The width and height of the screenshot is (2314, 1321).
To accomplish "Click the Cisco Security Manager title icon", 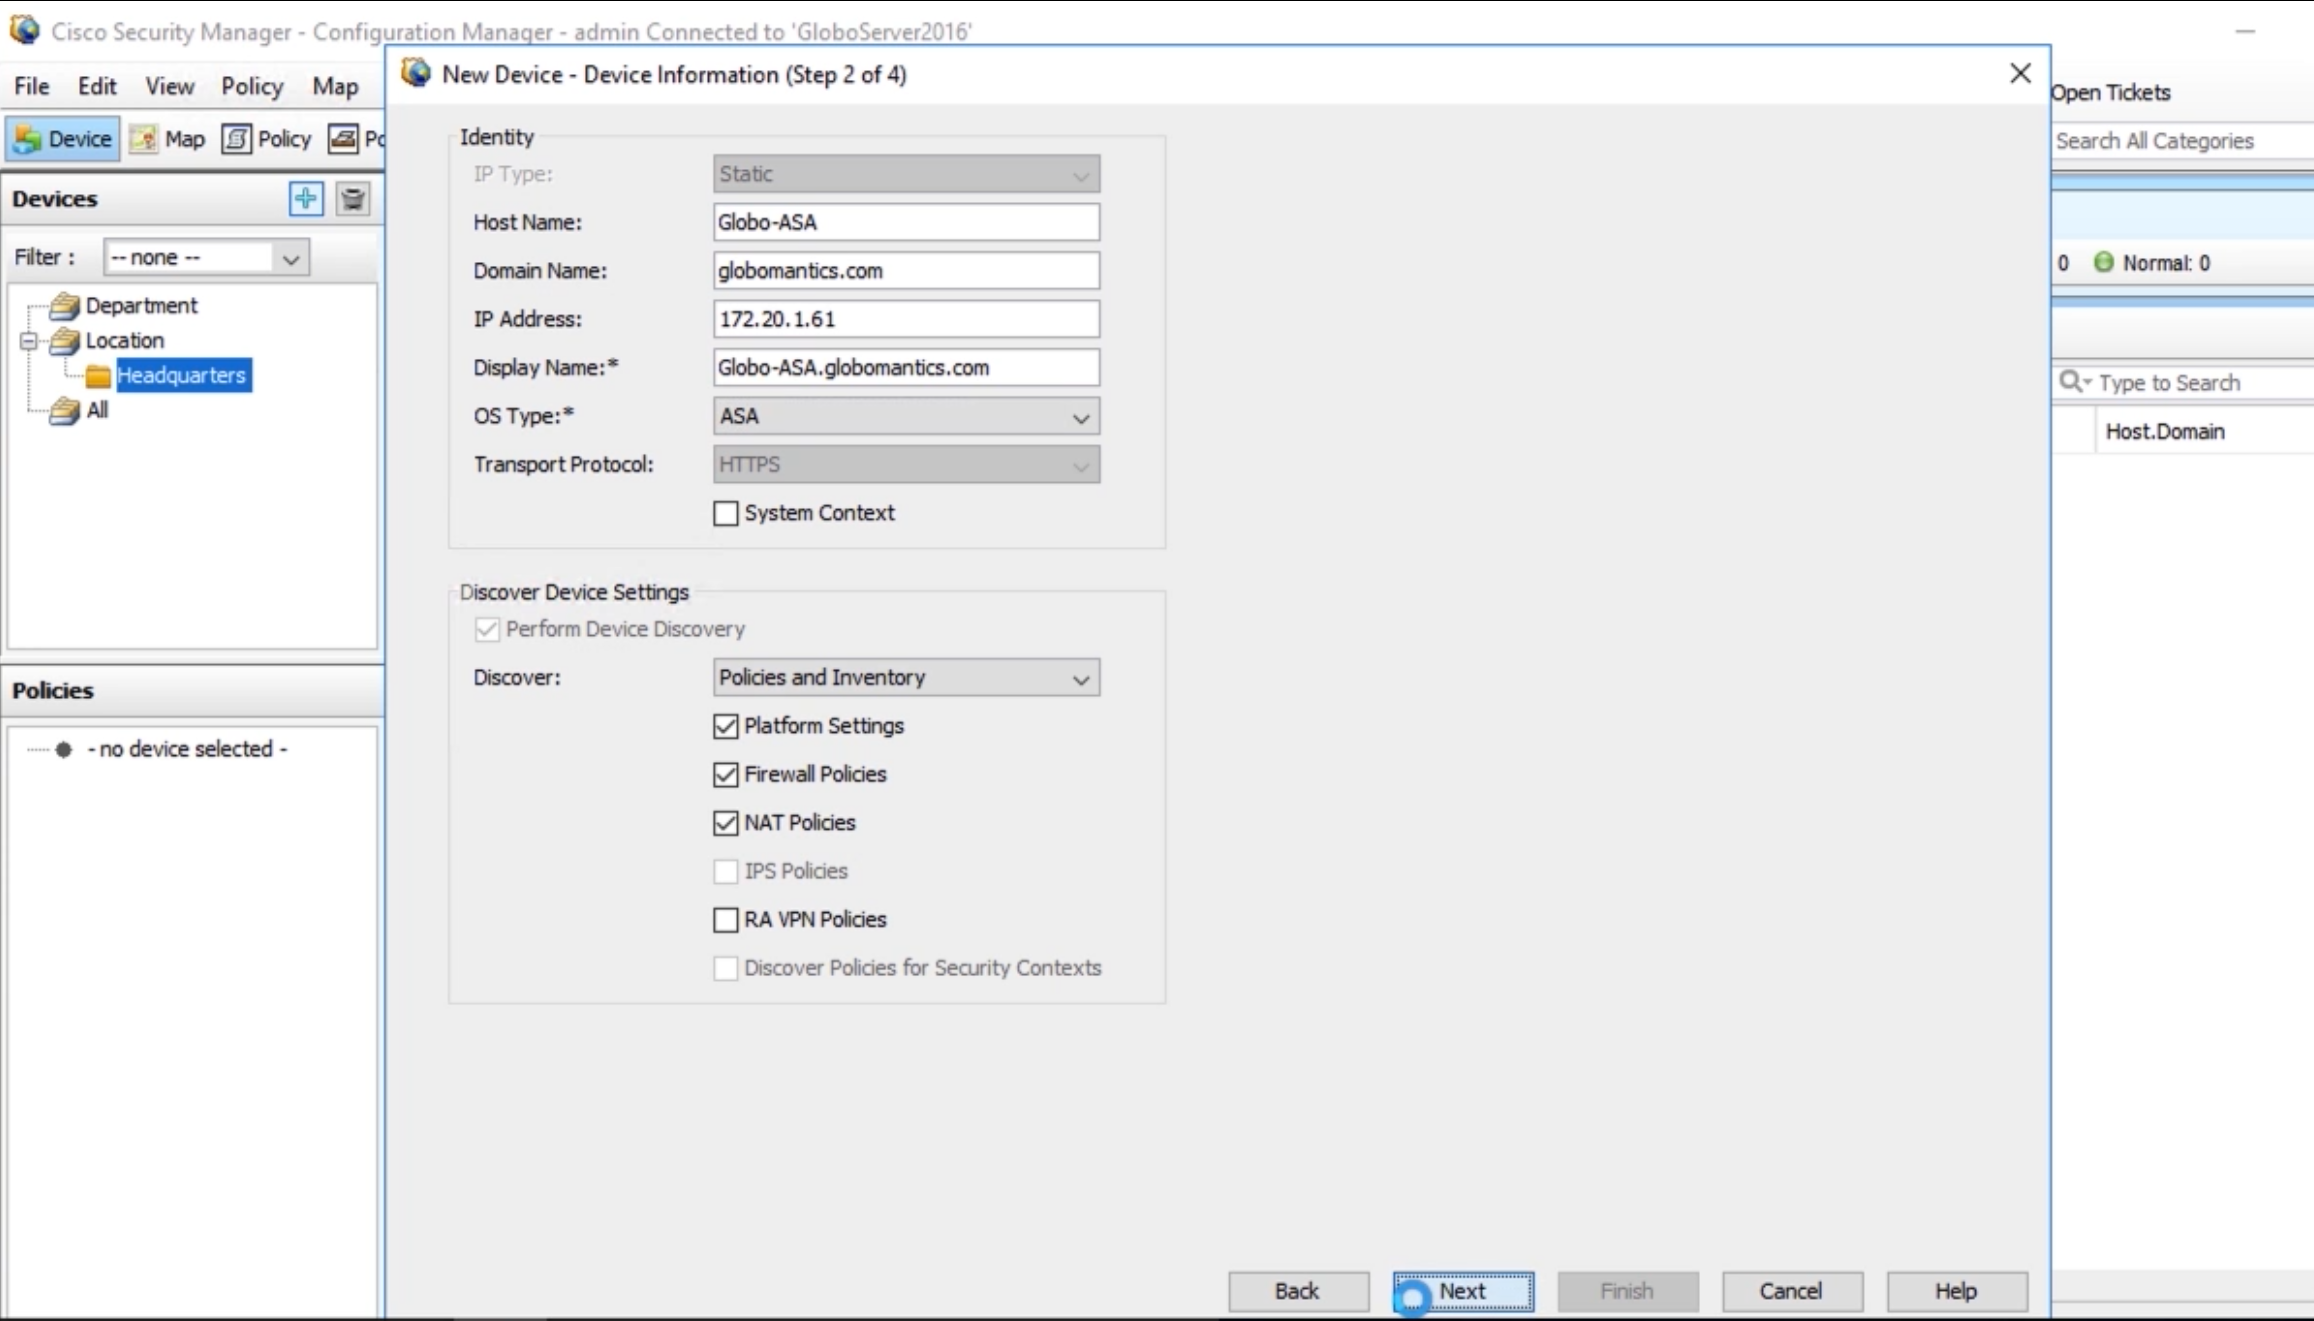I will pyautogui.click(x=25, y=30).
